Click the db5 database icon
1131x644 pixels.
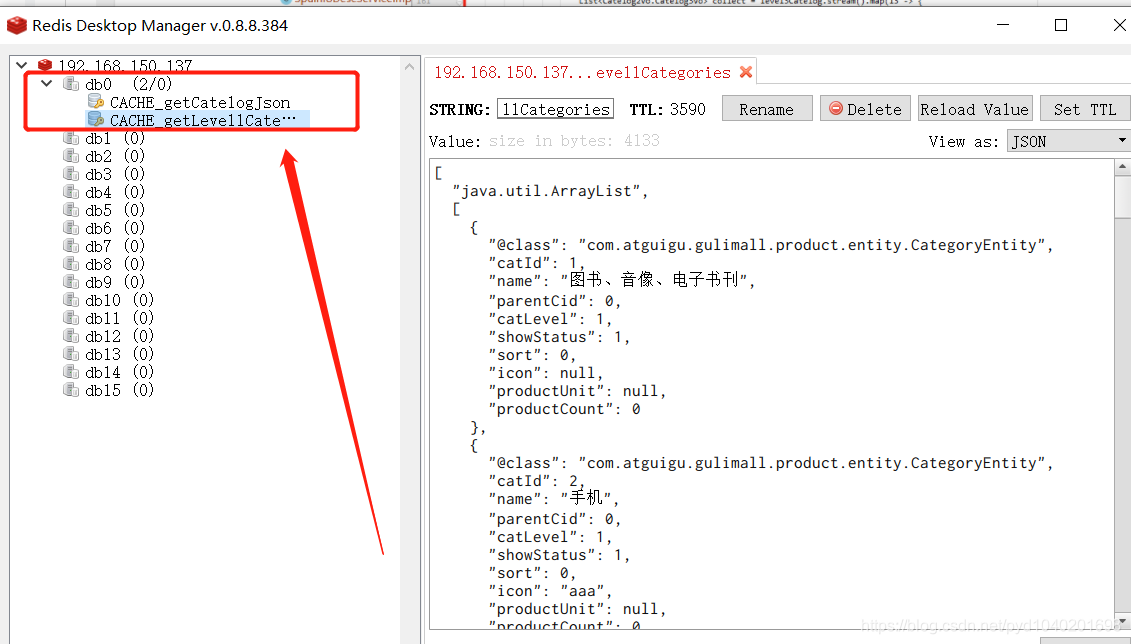(71, 210)
